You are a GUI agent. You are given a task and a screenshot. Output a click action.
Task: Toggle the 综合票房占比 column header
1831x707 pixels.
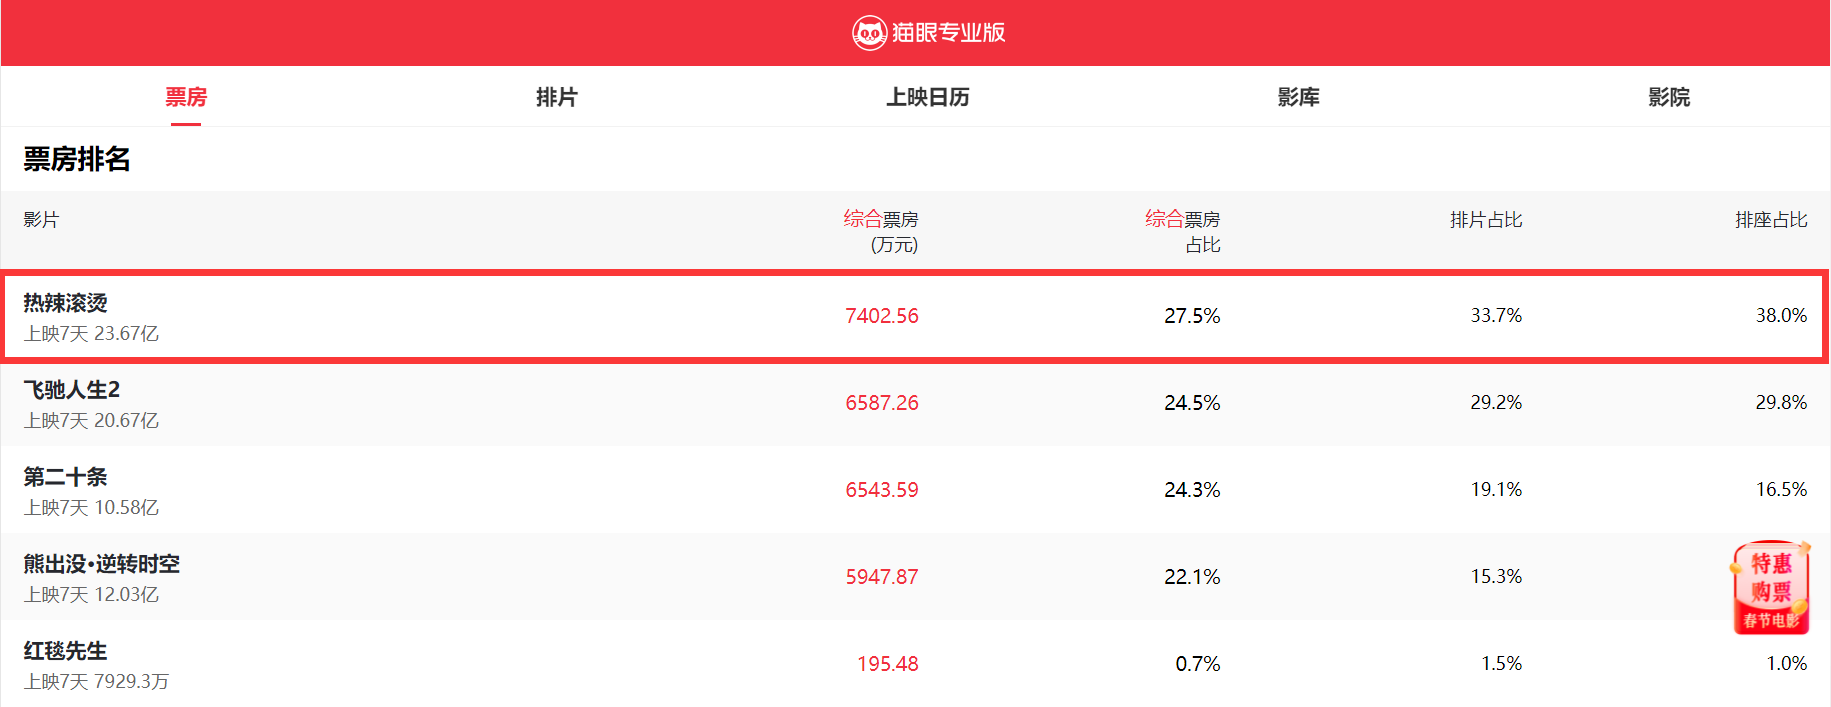[x=1182, y=231]
